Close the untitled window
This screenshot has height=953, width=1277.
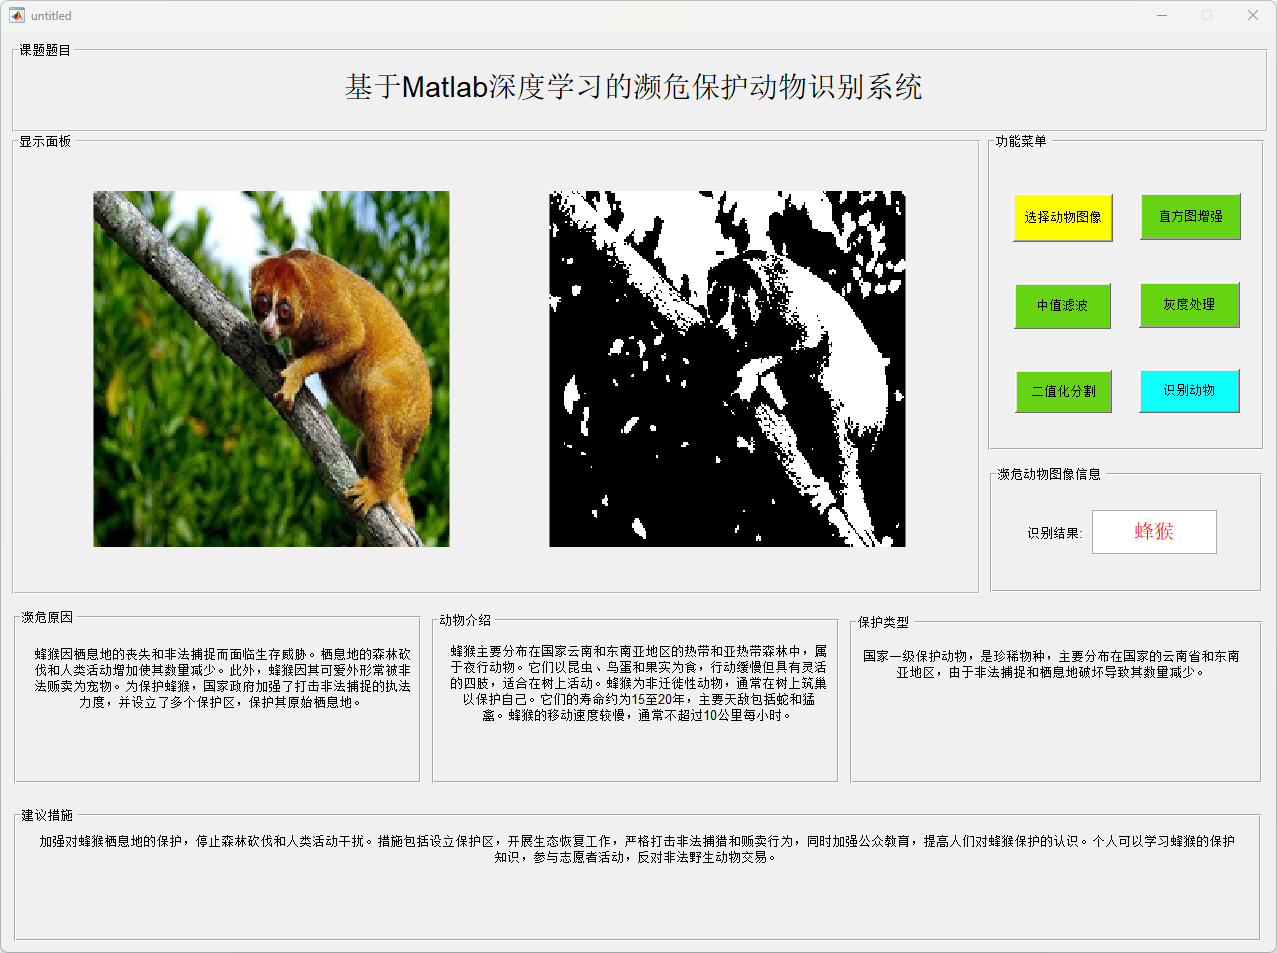tap(1252, 15)
